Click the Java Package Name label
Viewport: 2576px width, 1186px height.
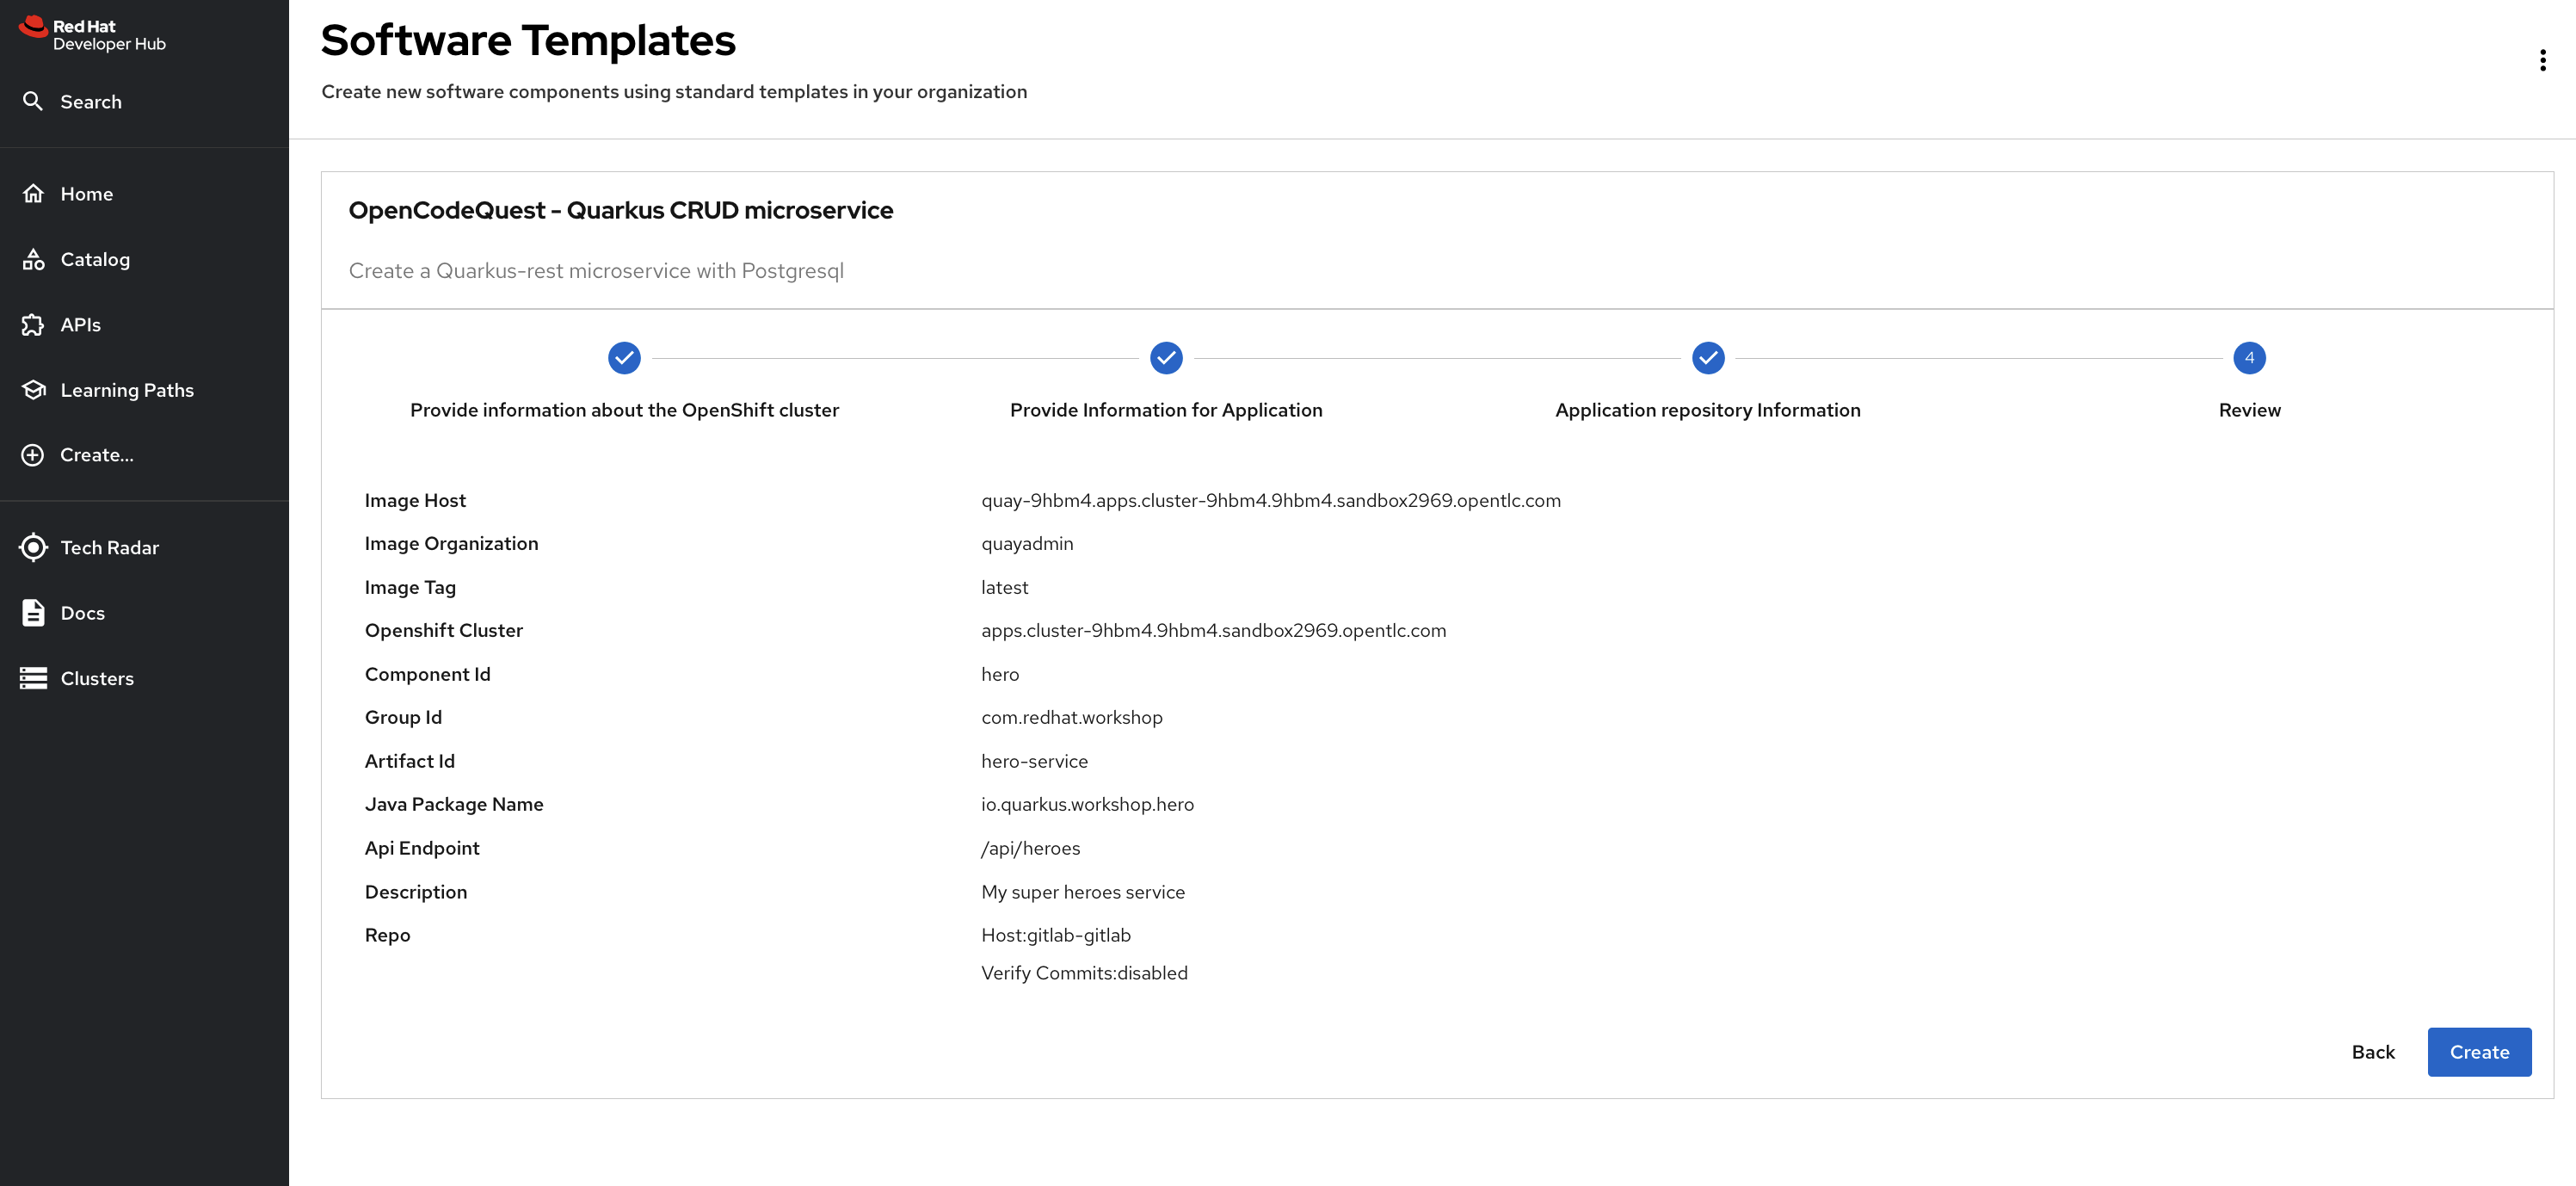(454, 805)
